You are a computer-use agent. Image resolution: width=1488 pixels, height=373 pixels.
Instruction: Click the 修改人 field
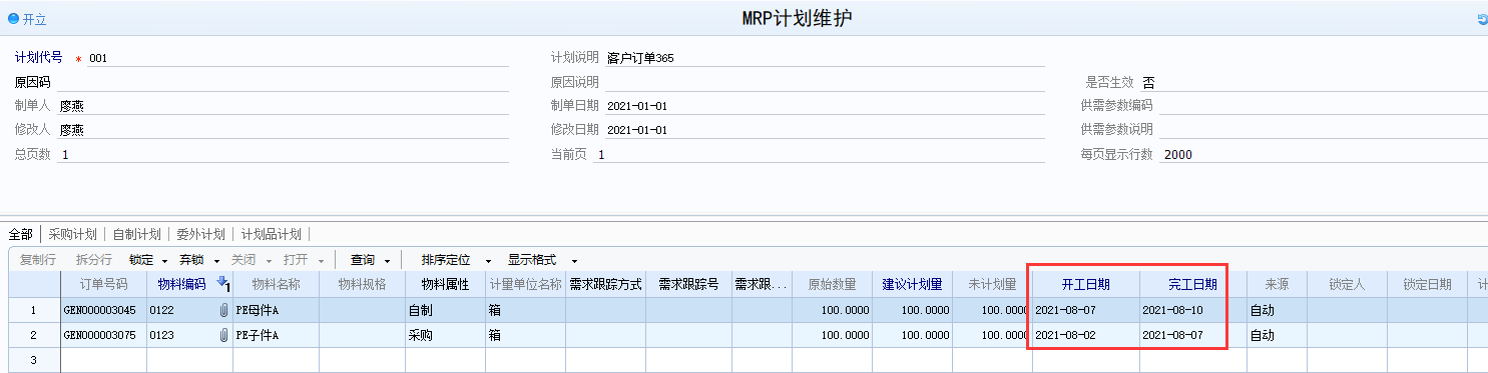(282, 130)
